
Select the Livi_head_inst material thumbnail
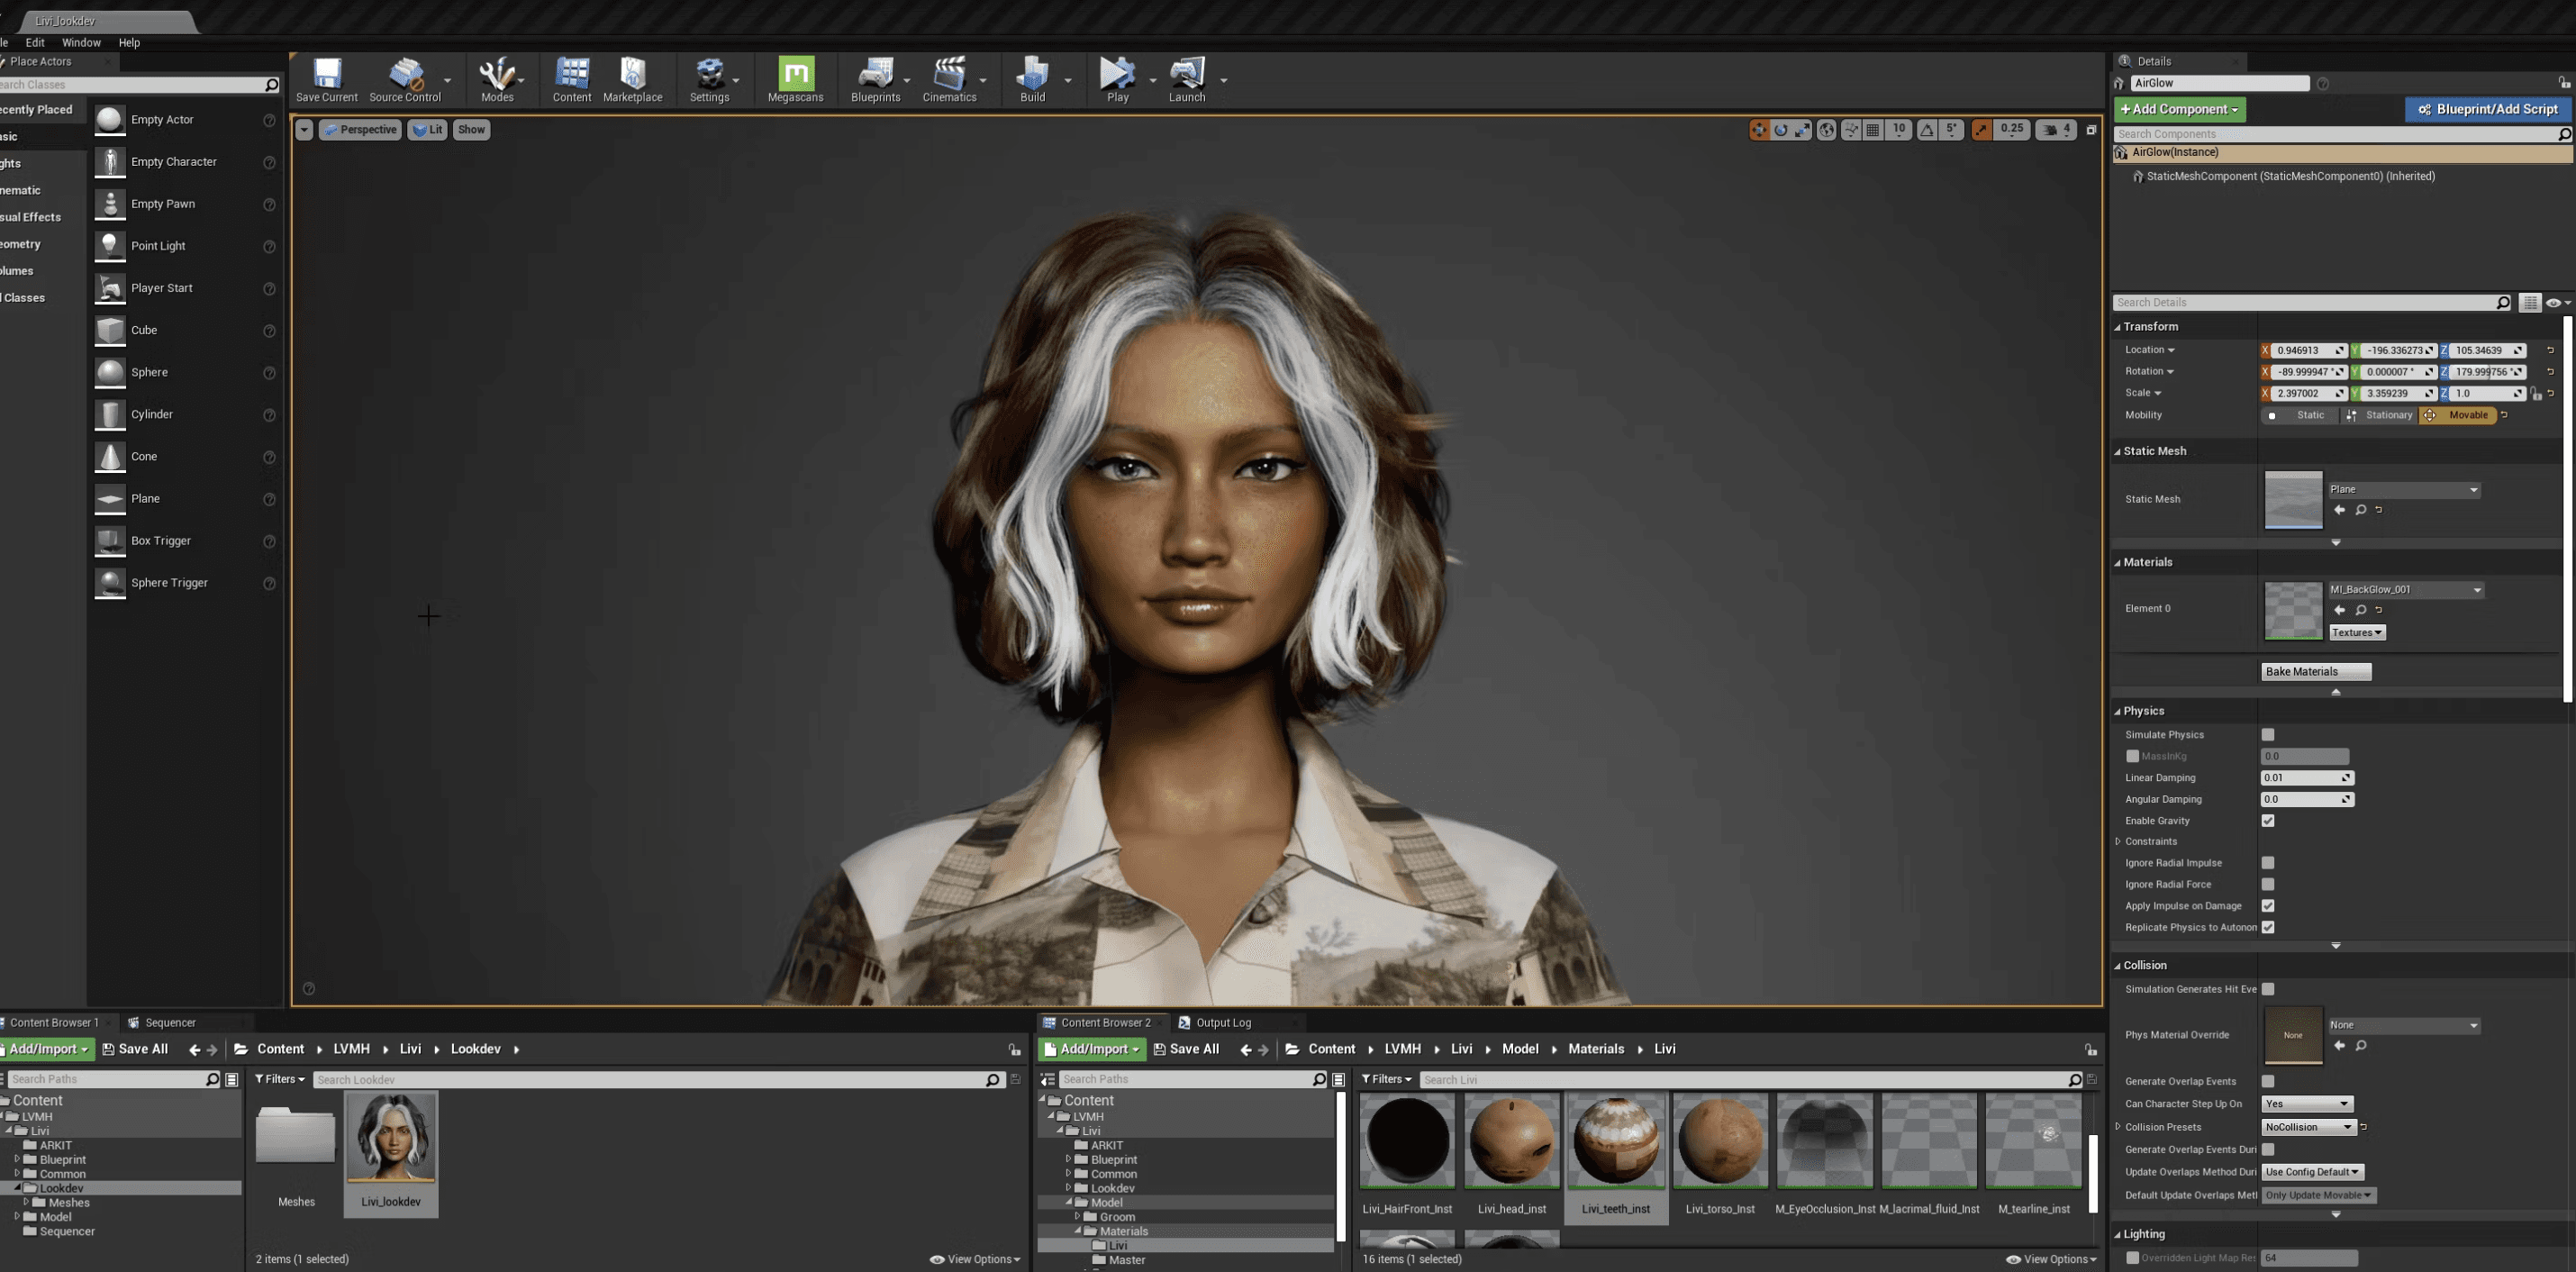pyautogui.click(x=1511, y=1140)
